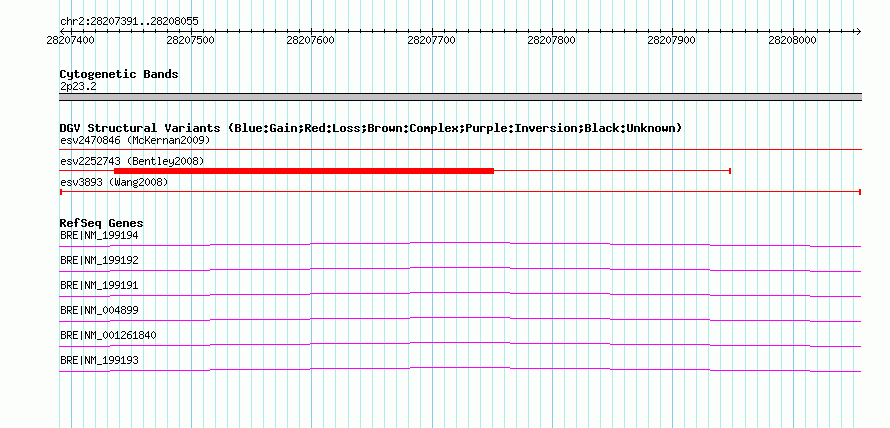Click the DGV Structural Variants track title
The width and height of the screenshot is (890, 428).
click(x=371, y=128)
